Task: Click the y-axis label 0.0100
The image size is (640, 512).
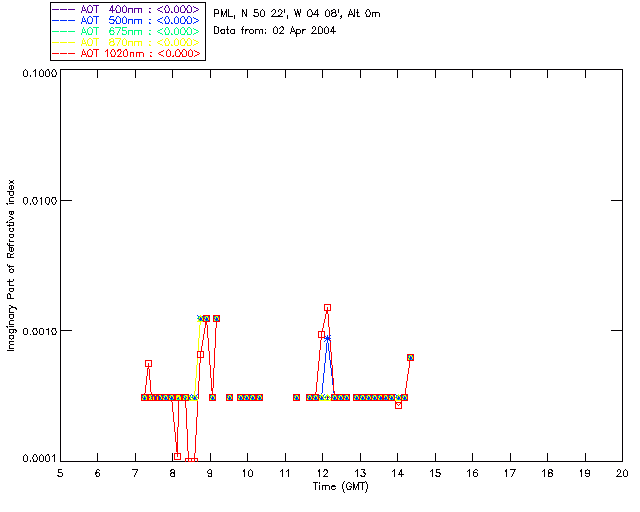Action: pos(40,201)
